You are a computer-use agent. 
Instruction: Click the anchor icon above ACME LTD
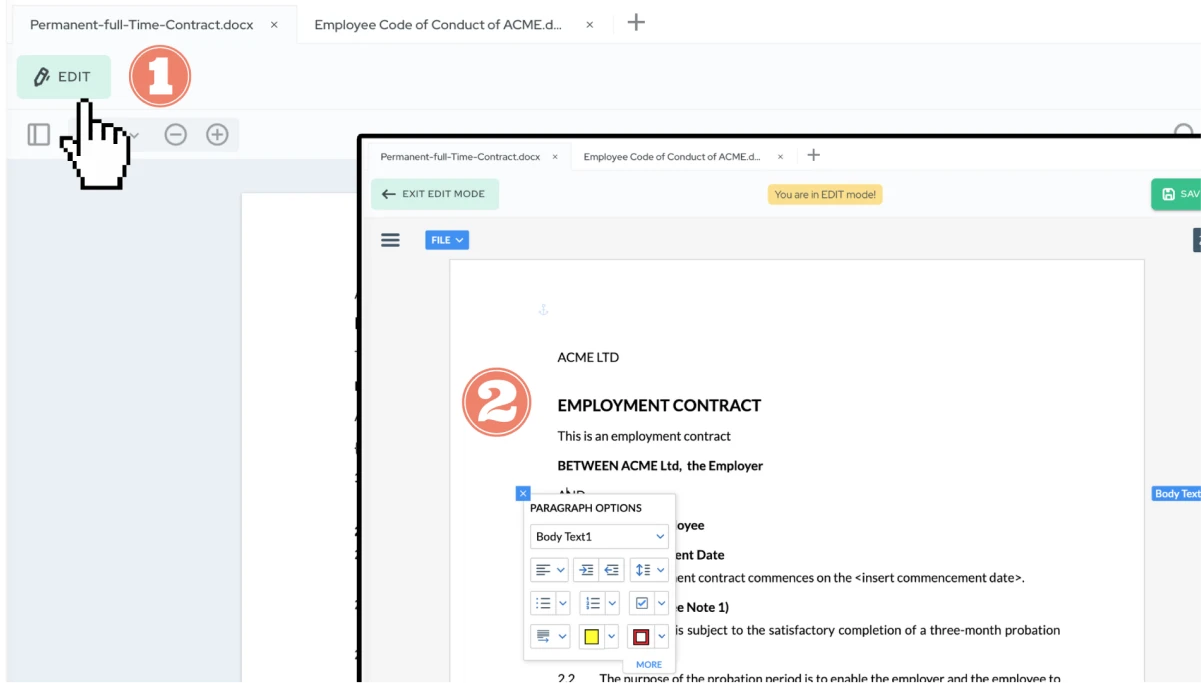coord(544,311)
